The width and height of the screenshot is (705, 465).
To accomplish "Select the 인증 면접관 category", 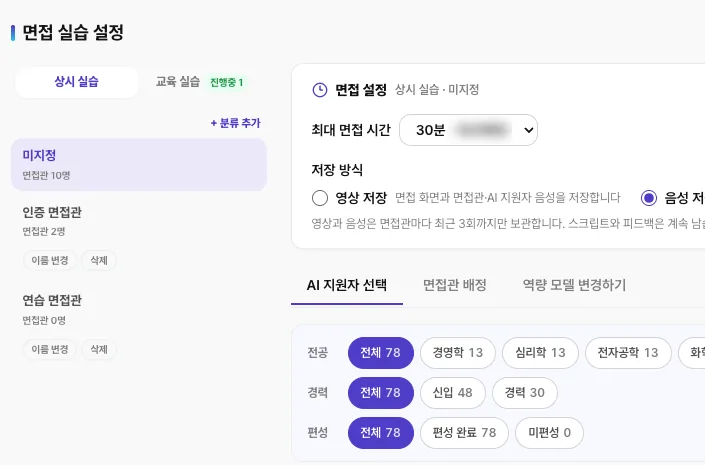I will (52, 212).
